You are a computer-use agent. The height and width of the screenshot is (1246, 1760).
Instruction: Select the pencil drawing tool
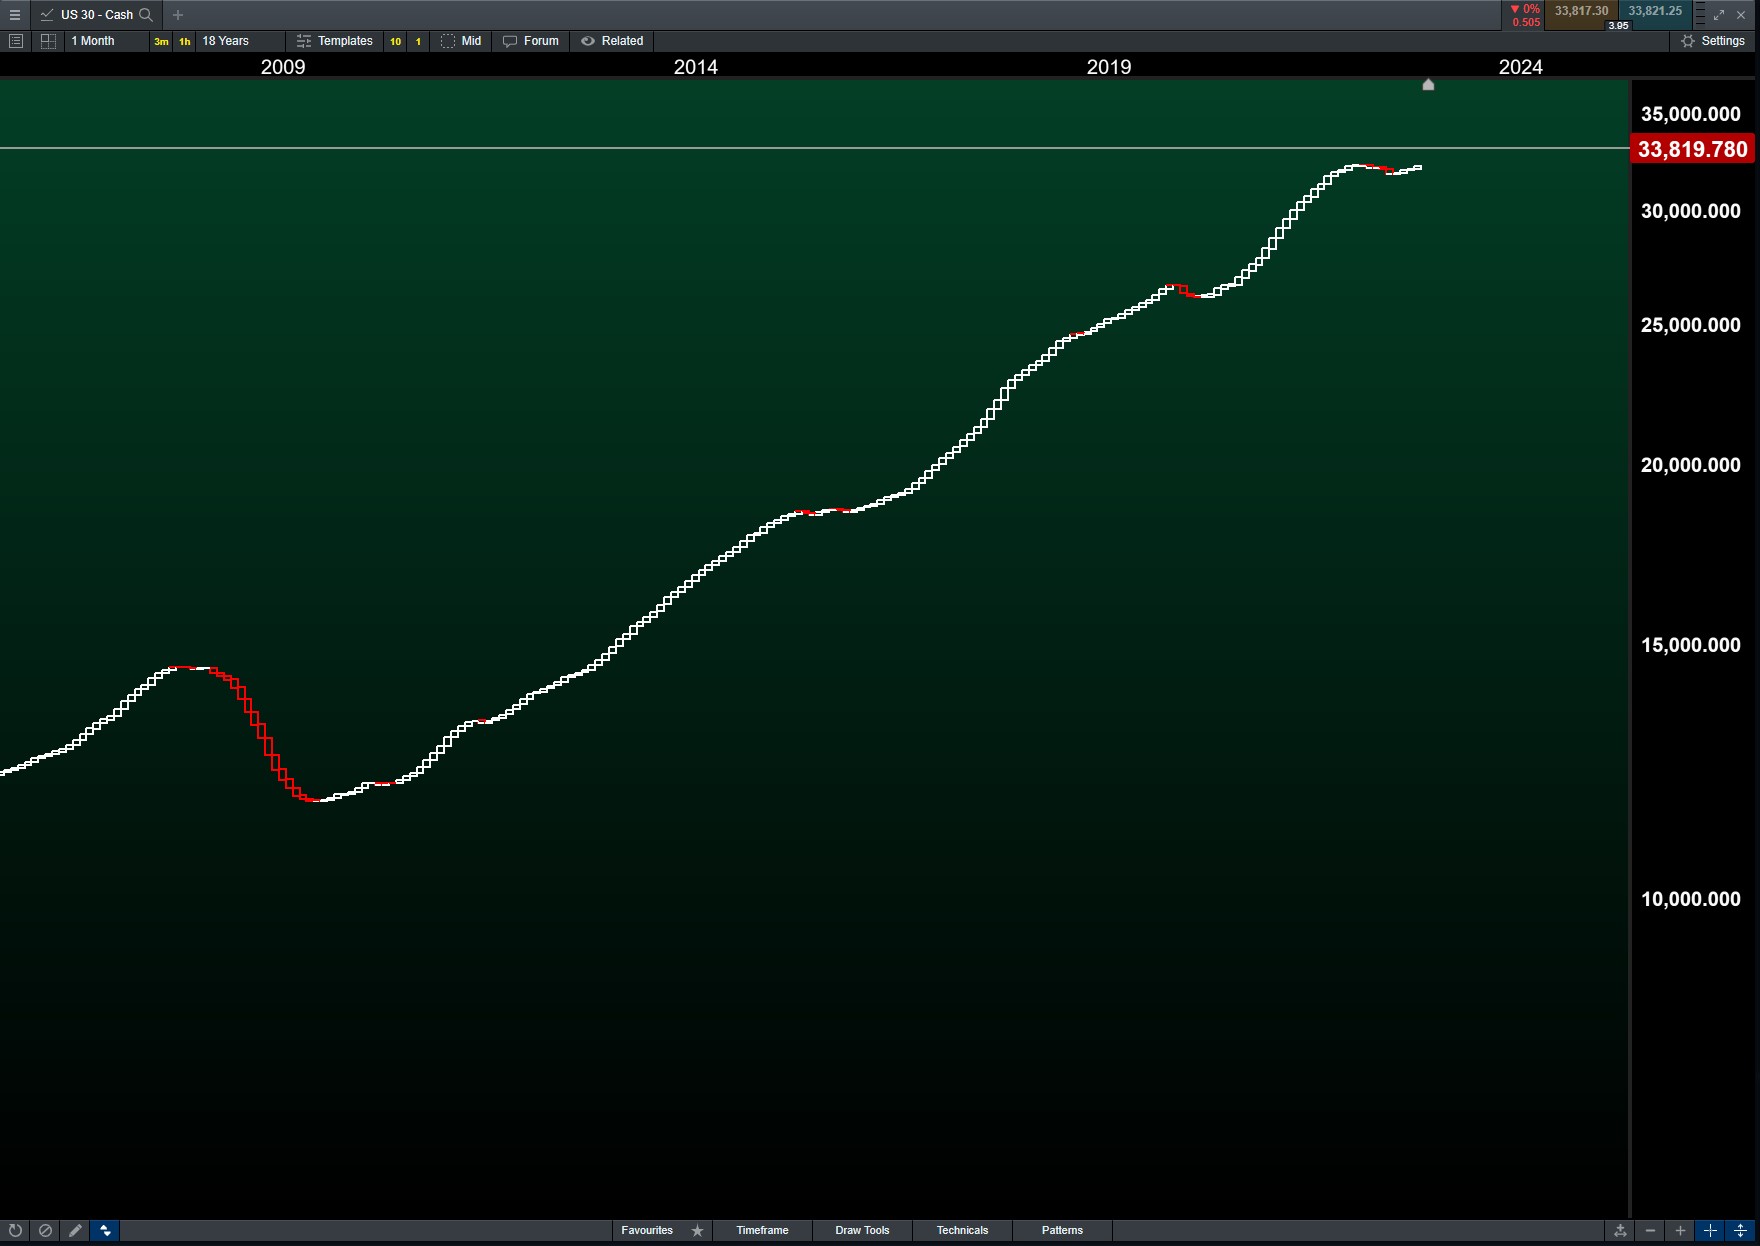click(75, 1231)
